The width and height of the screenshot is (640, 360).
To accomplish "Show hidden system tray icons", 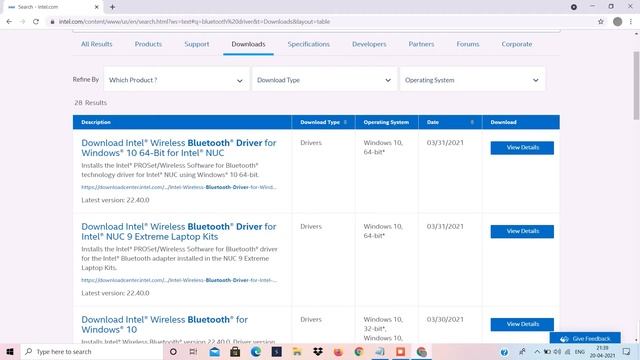I will [537, 351].
